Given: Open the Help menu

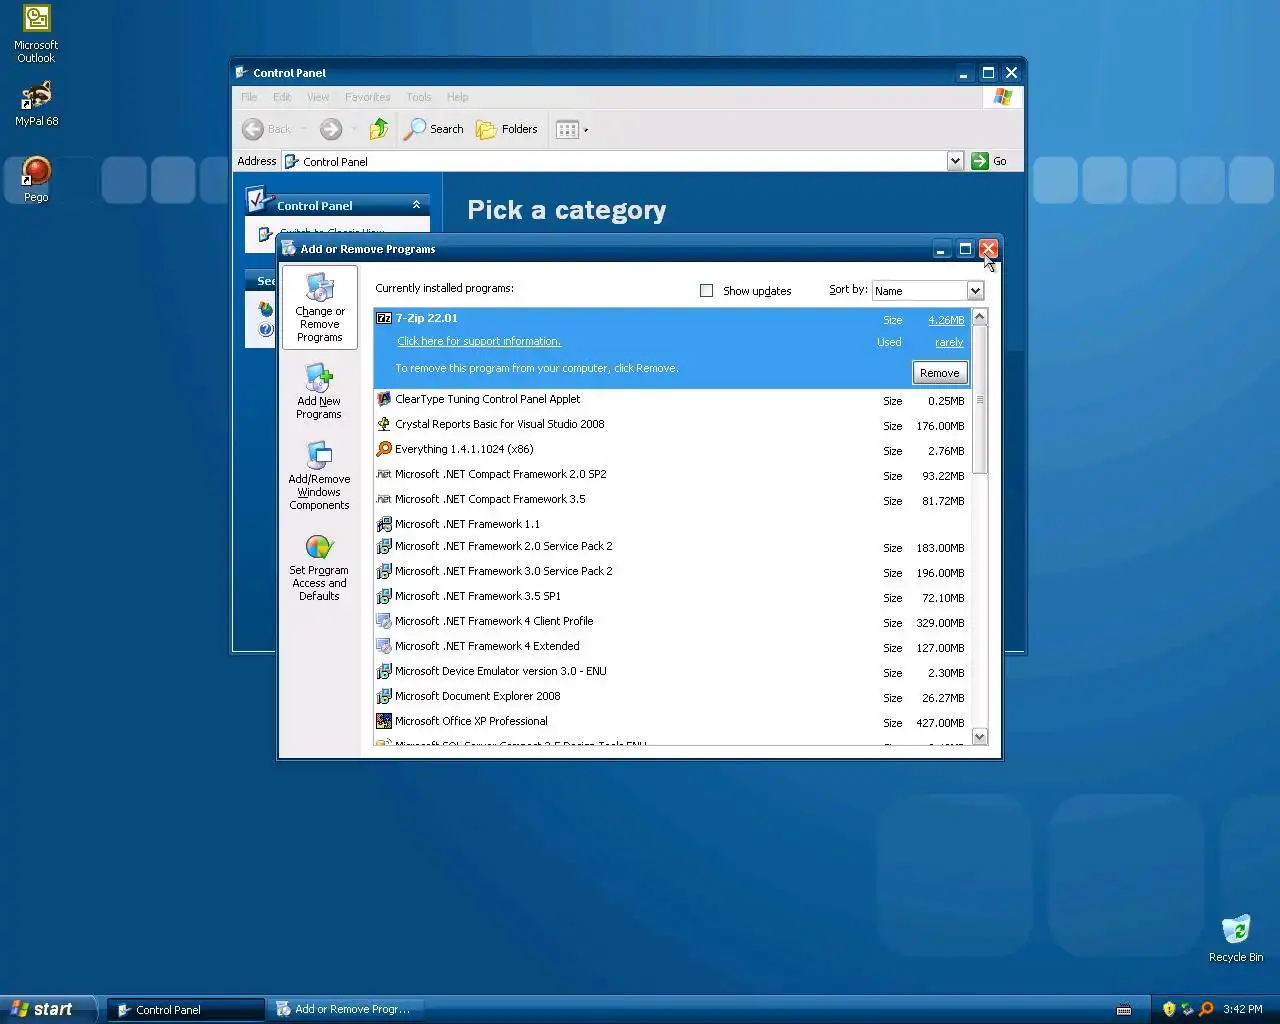Looking at the screenshot, I should [457, 97].
